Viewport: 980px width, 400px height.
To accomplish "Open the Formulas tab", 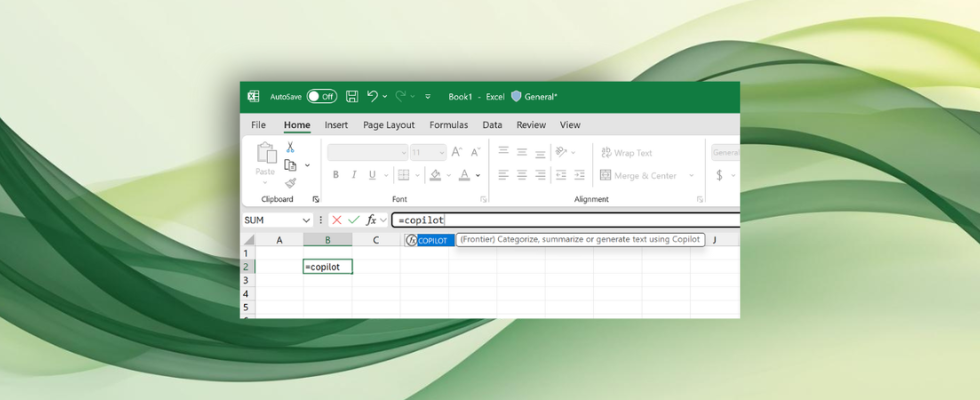I will pyautogui.click(x=449, y=125).
